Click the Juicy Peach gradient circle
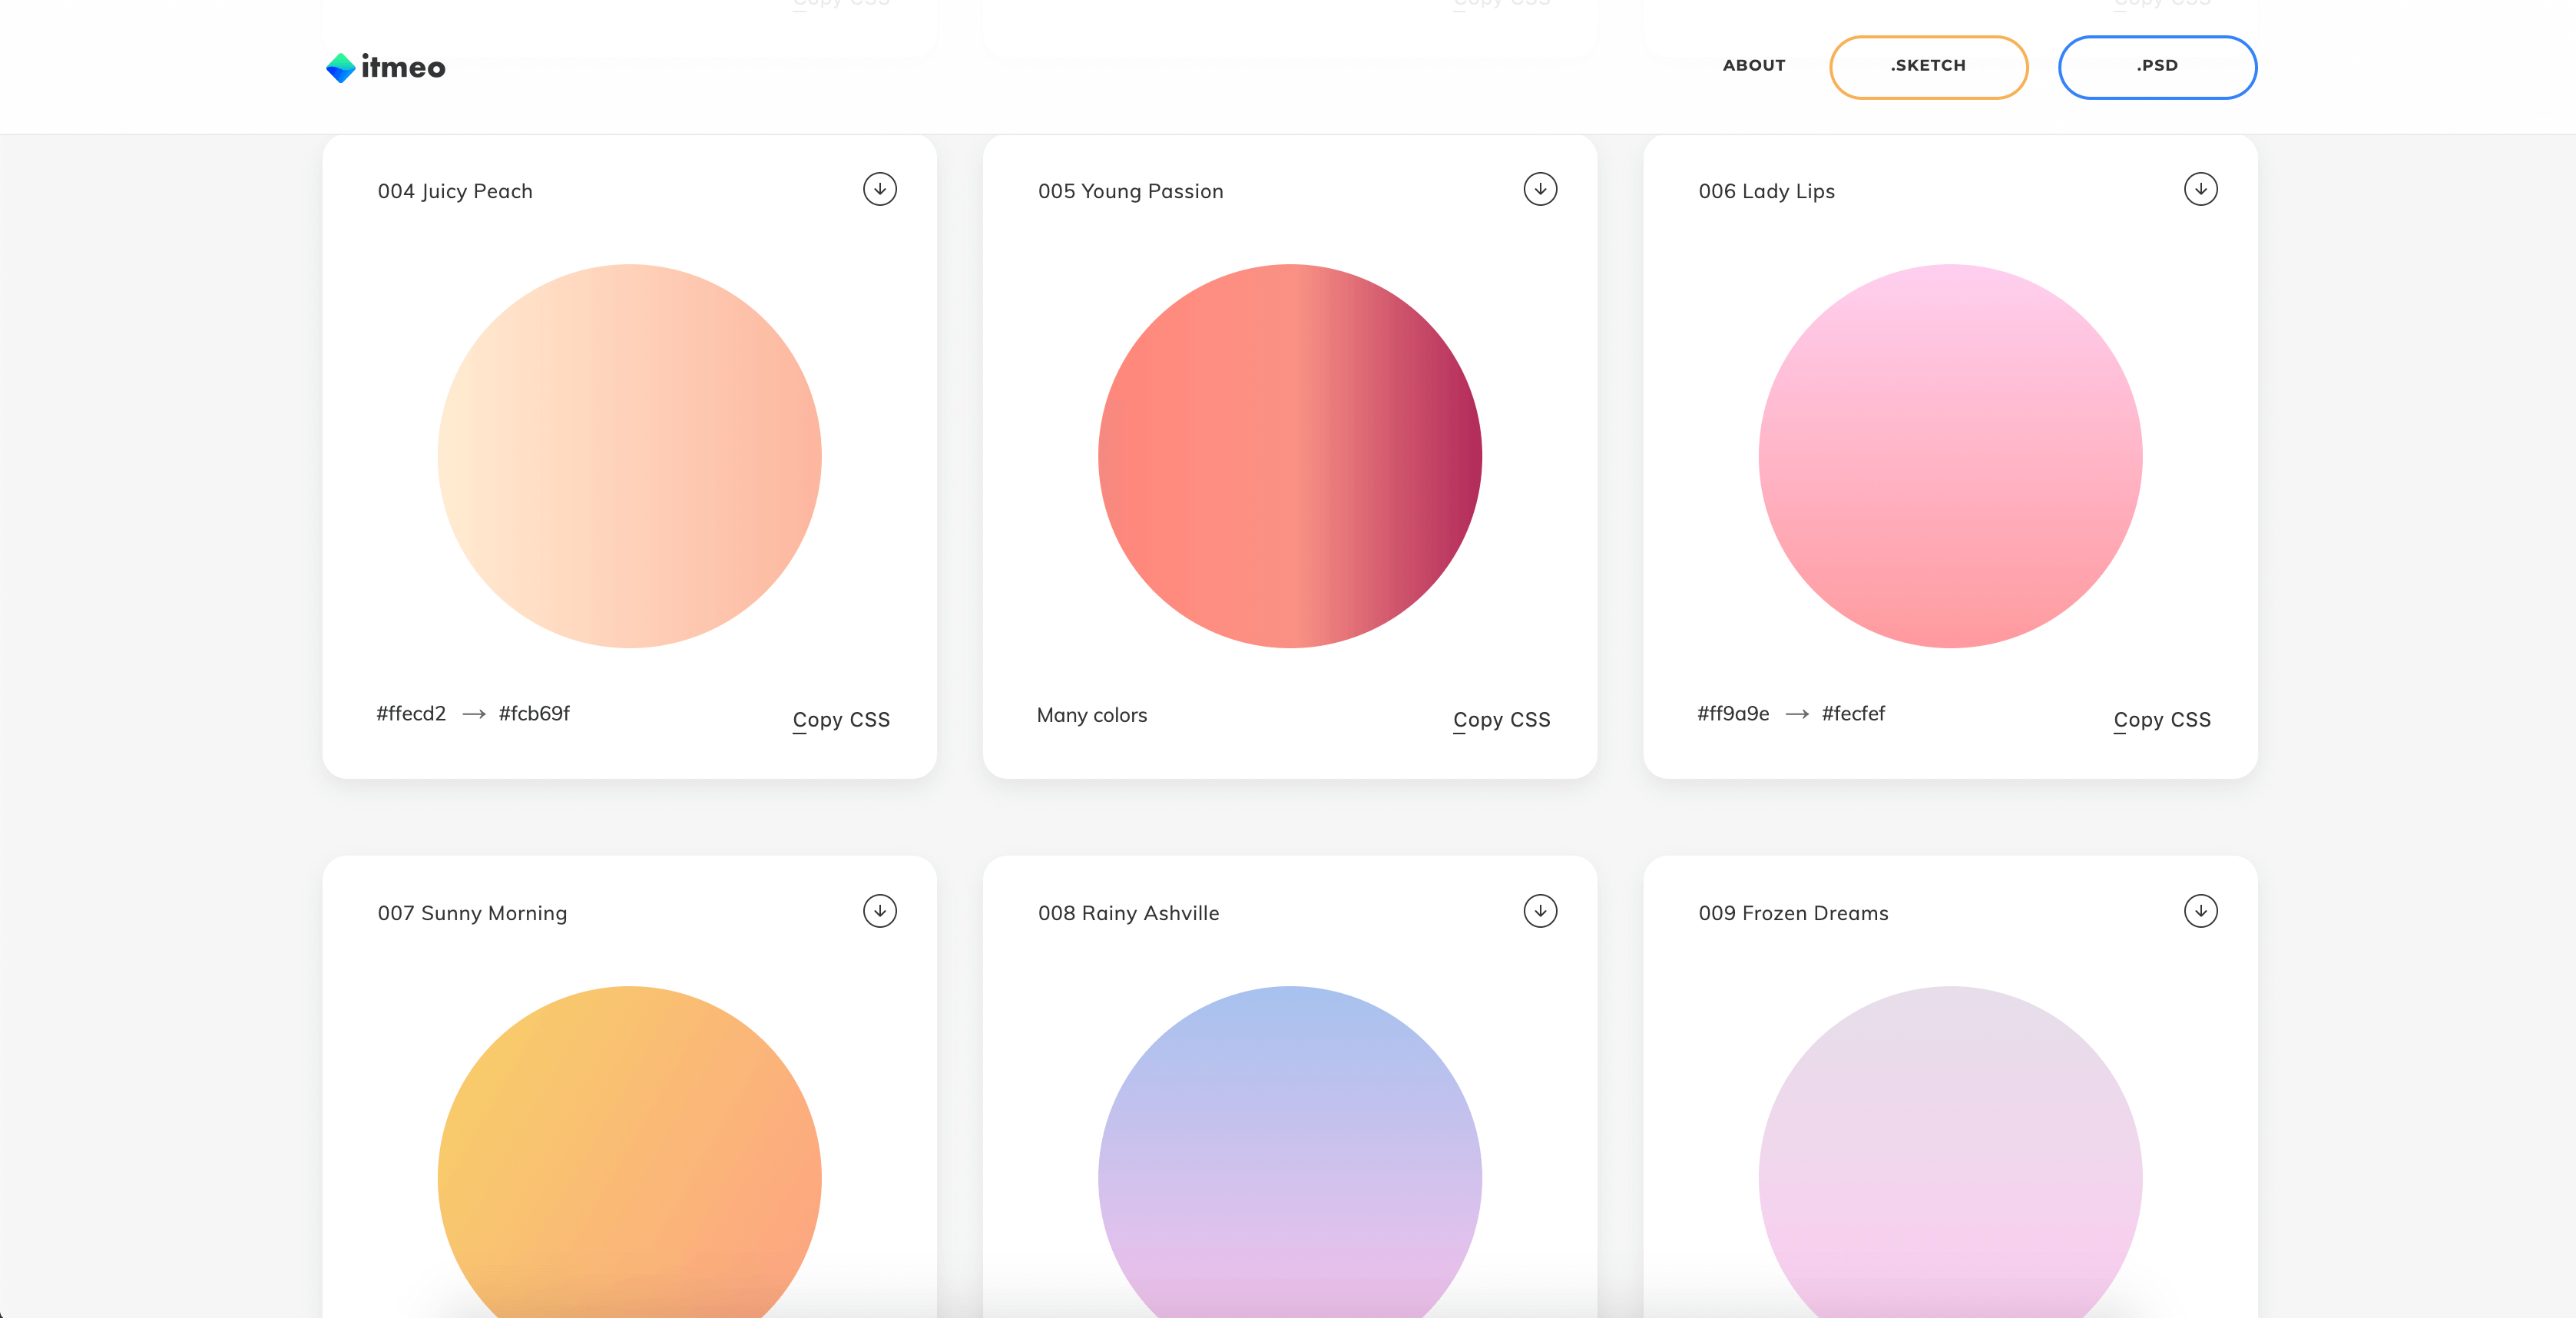 coord(629,456)
